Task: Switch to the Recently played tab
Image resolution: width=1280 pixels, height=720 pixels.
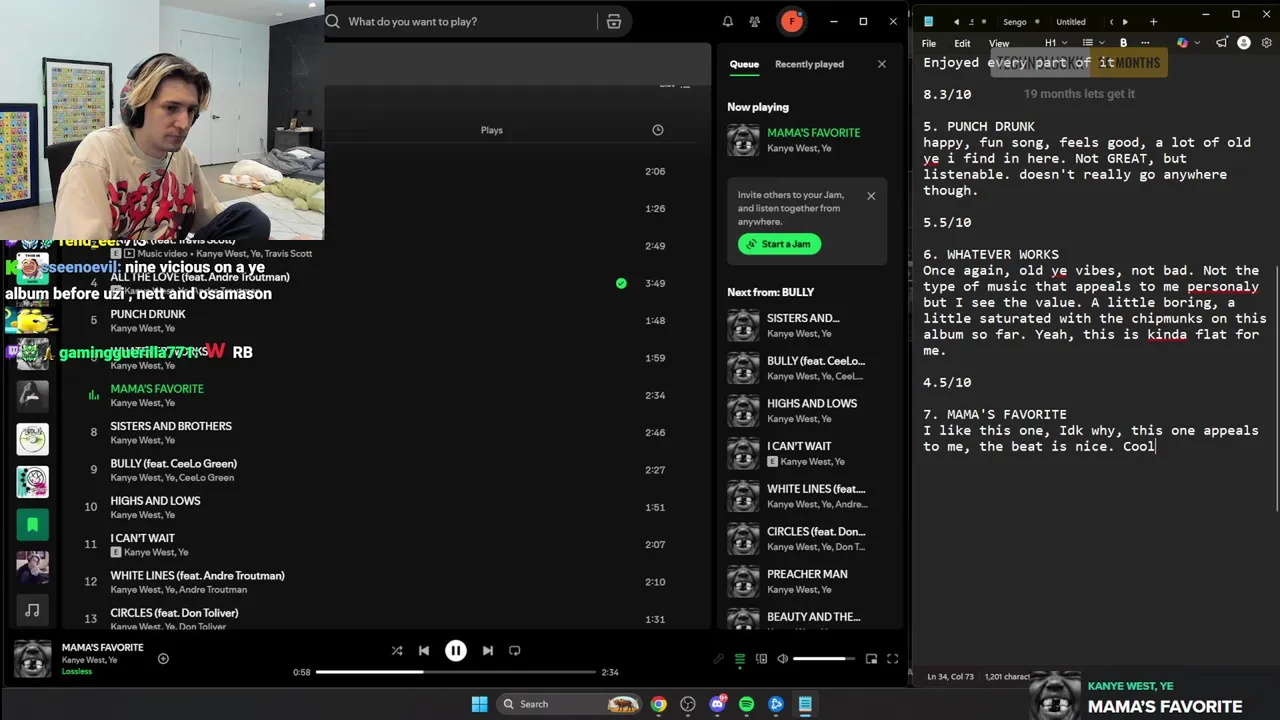Action: click(809, 64)
